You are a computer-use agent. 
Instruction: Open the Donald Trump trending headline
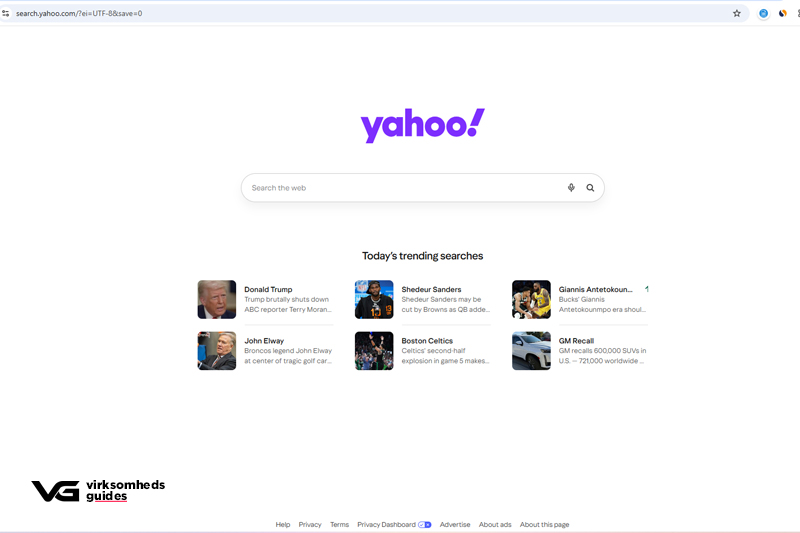coord(268,289)
